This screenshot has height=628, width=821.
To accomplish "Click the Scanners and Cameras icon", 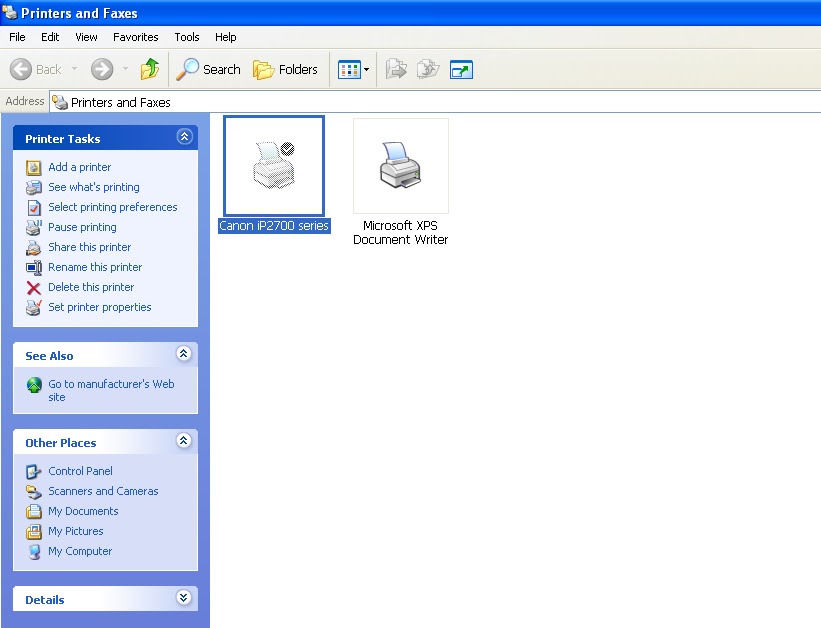I will tap(34, 492).
